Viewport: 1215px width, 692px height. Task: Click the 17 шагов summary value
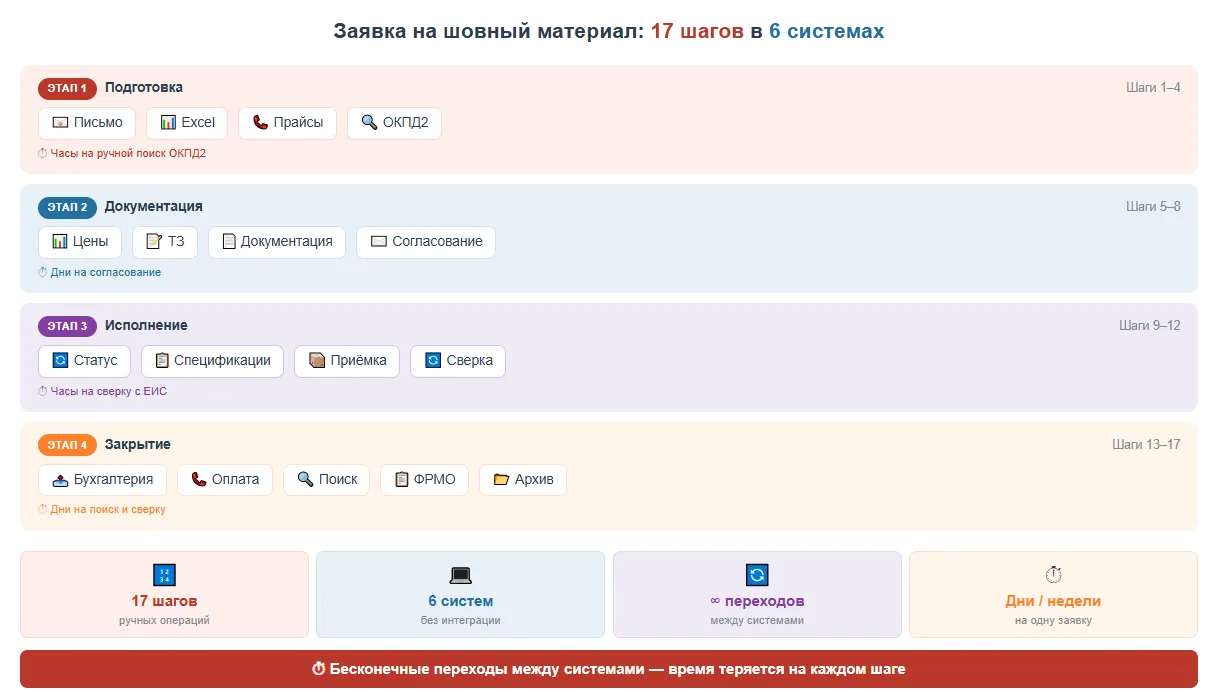164,602
